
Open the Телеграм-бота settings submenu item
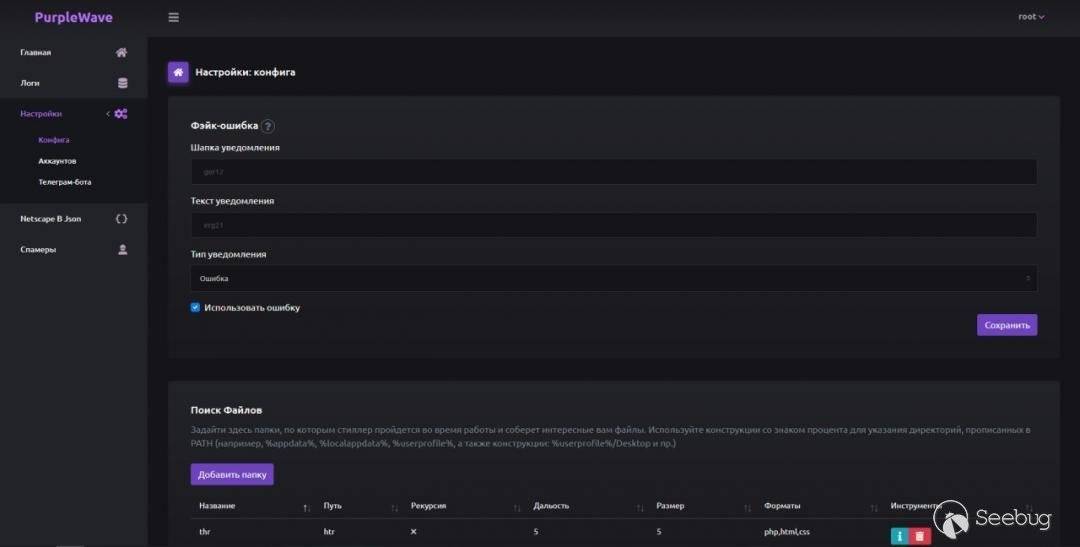(65, 182)
